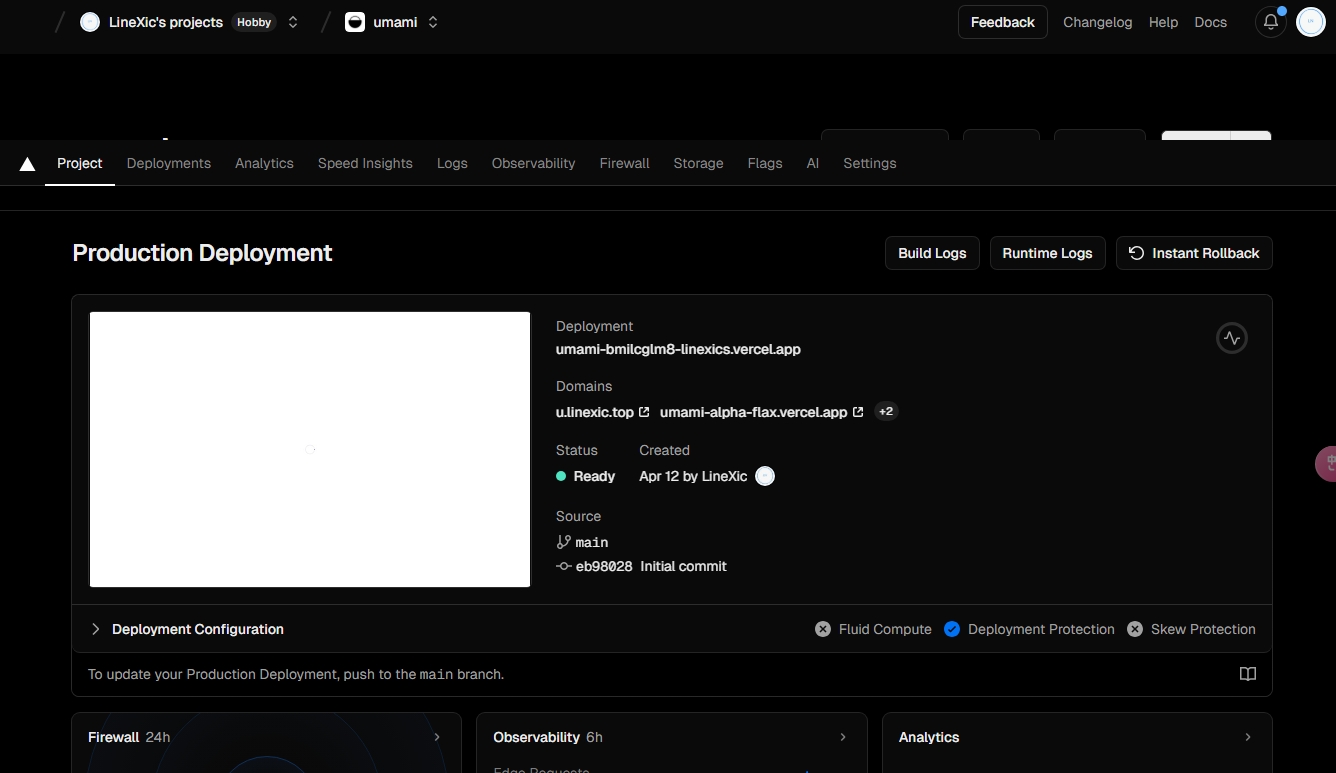The height and width of the screenshot is (773, 1336).
Task: Open the Storage tab
Action: point(698,163)
